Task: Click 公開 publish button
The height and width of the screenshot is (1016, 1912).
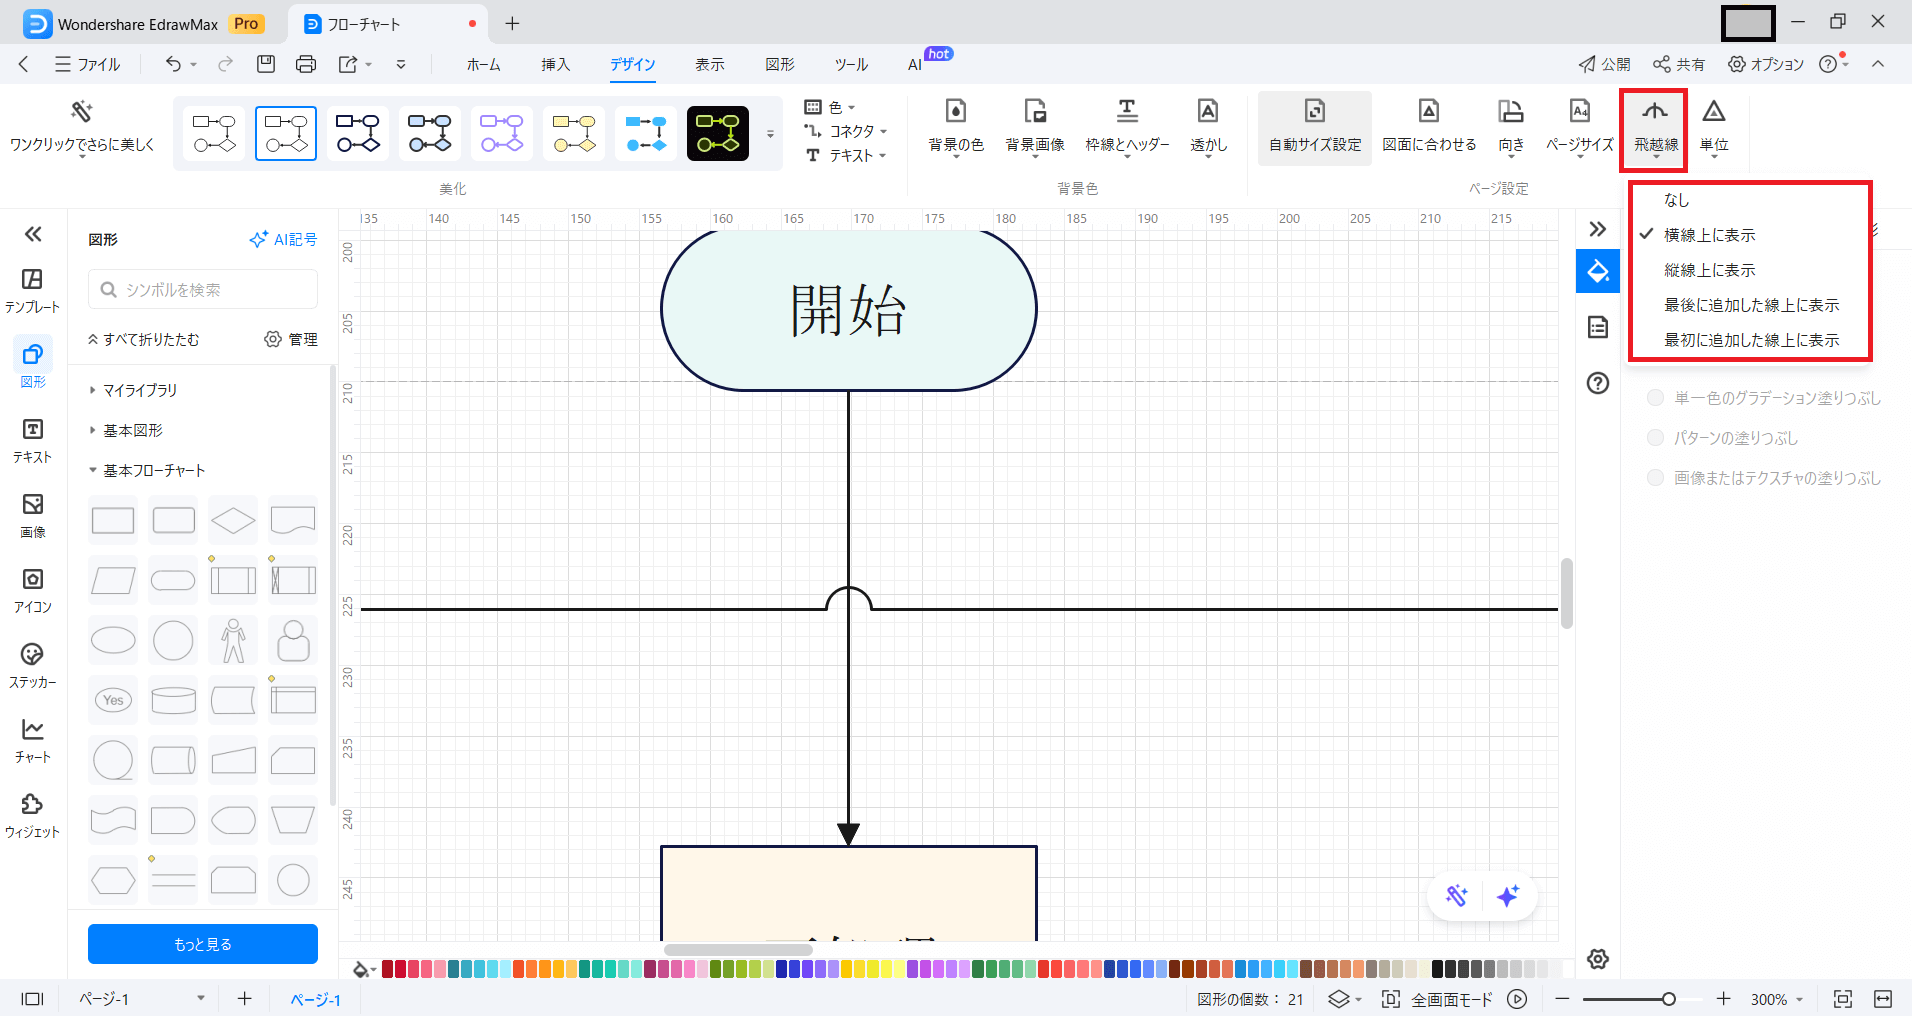Action: coord(1604,64)
